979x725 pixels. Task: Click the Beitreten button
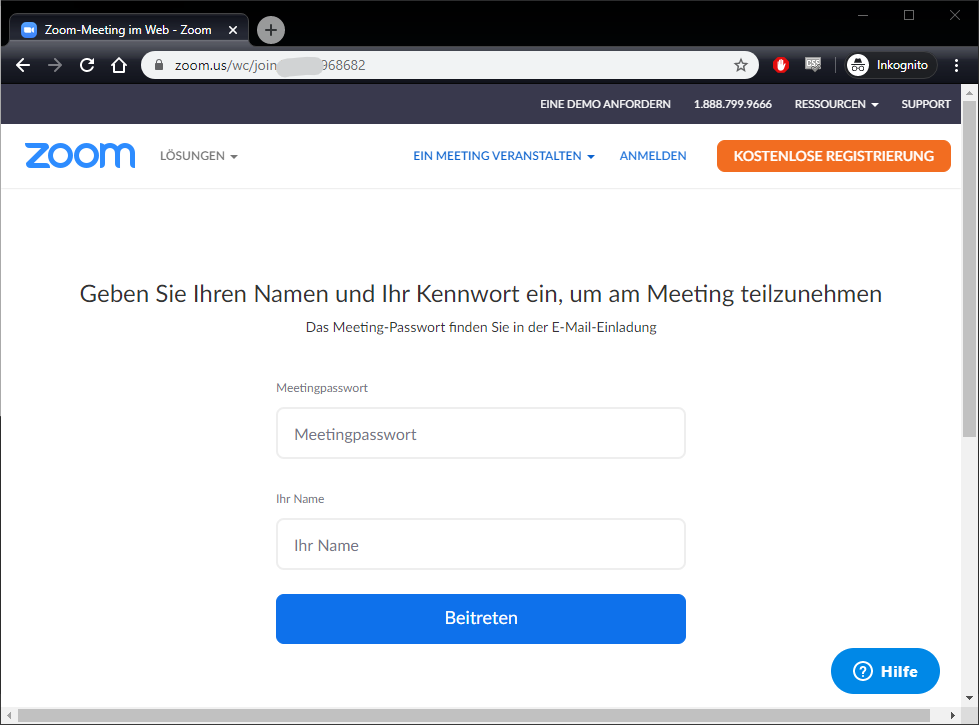tap(481, 618)
